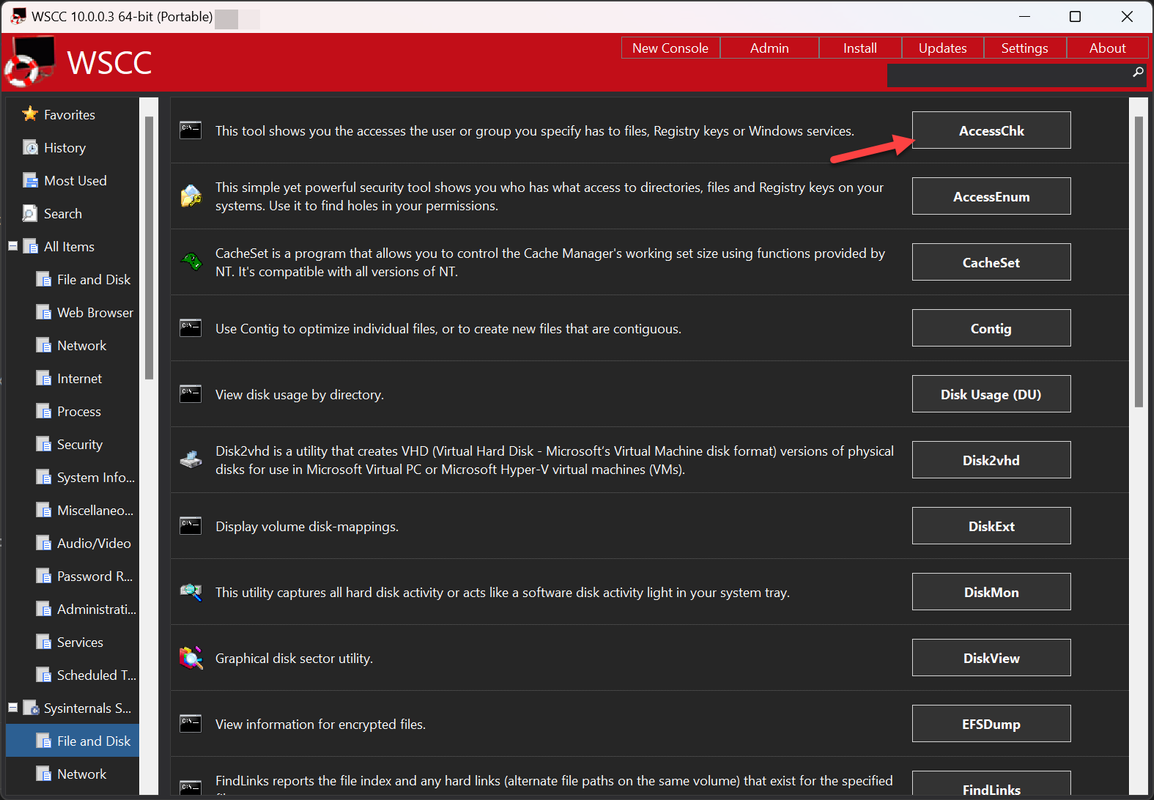Click the EFSDump console icon
Image resolution: width=1154 pixels, height=800 pixels.
[x=191, y=723]
